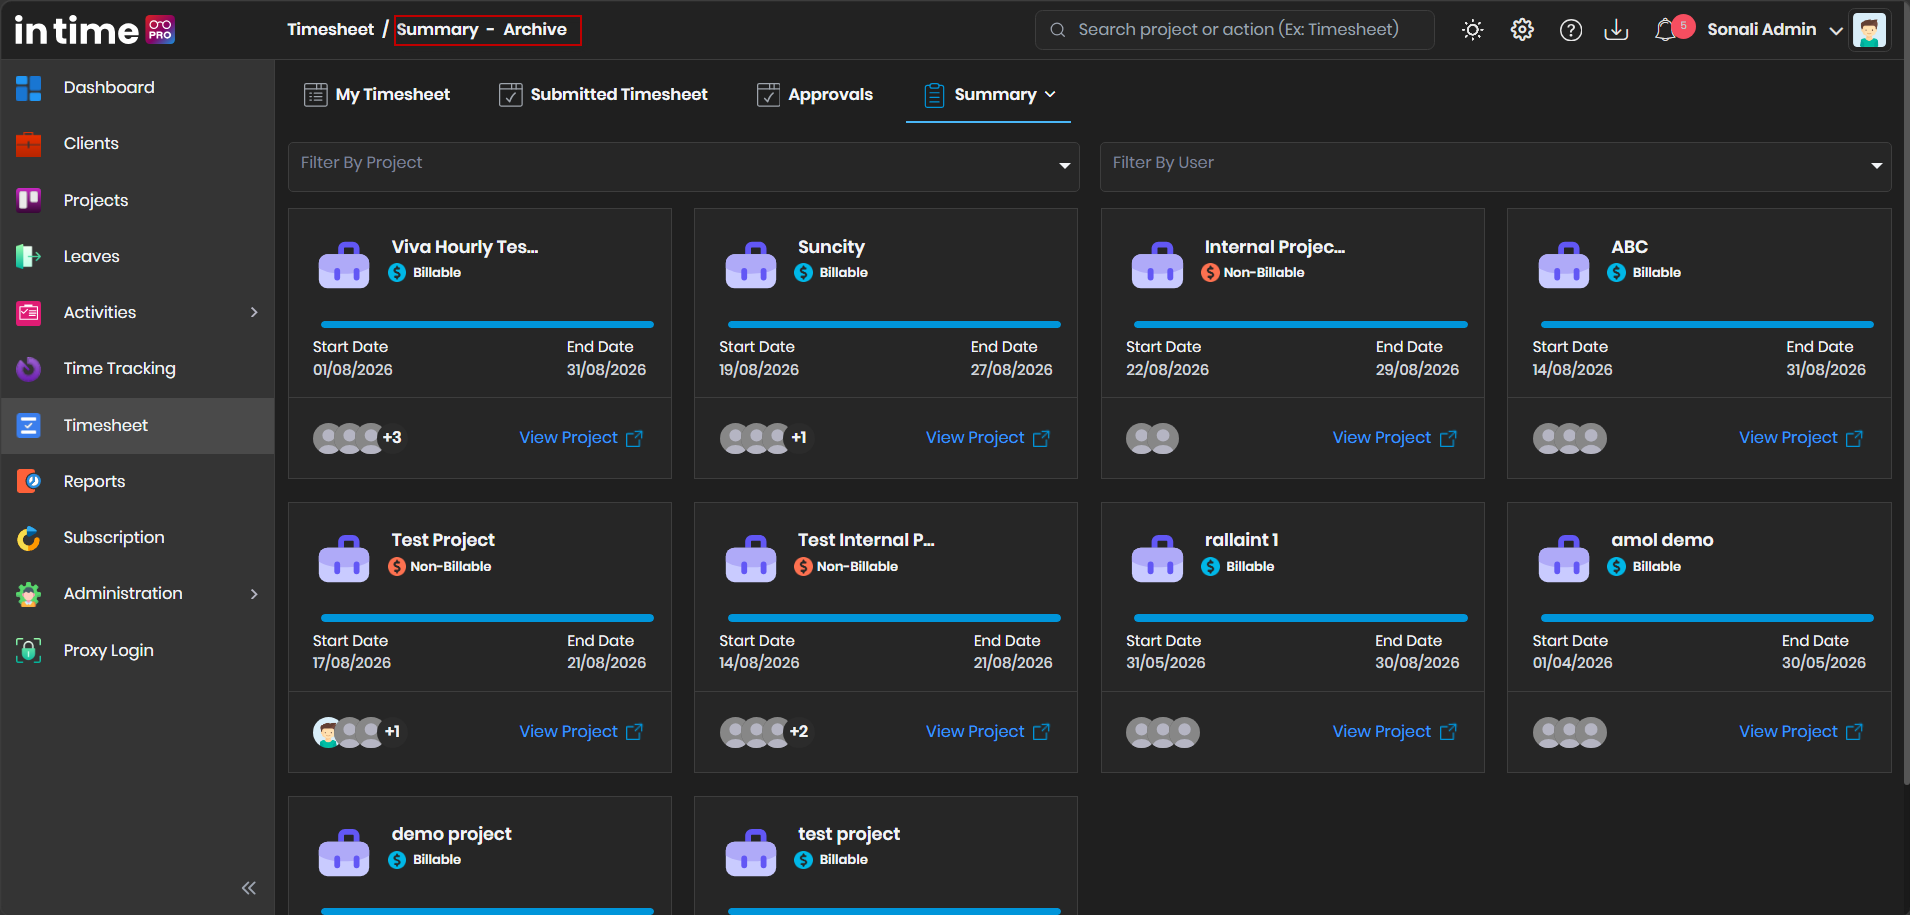Image resolution: width=1910 pixels, height=915 pixels.
Task: Open the Filter By Project dropdown
Action: 684,166
